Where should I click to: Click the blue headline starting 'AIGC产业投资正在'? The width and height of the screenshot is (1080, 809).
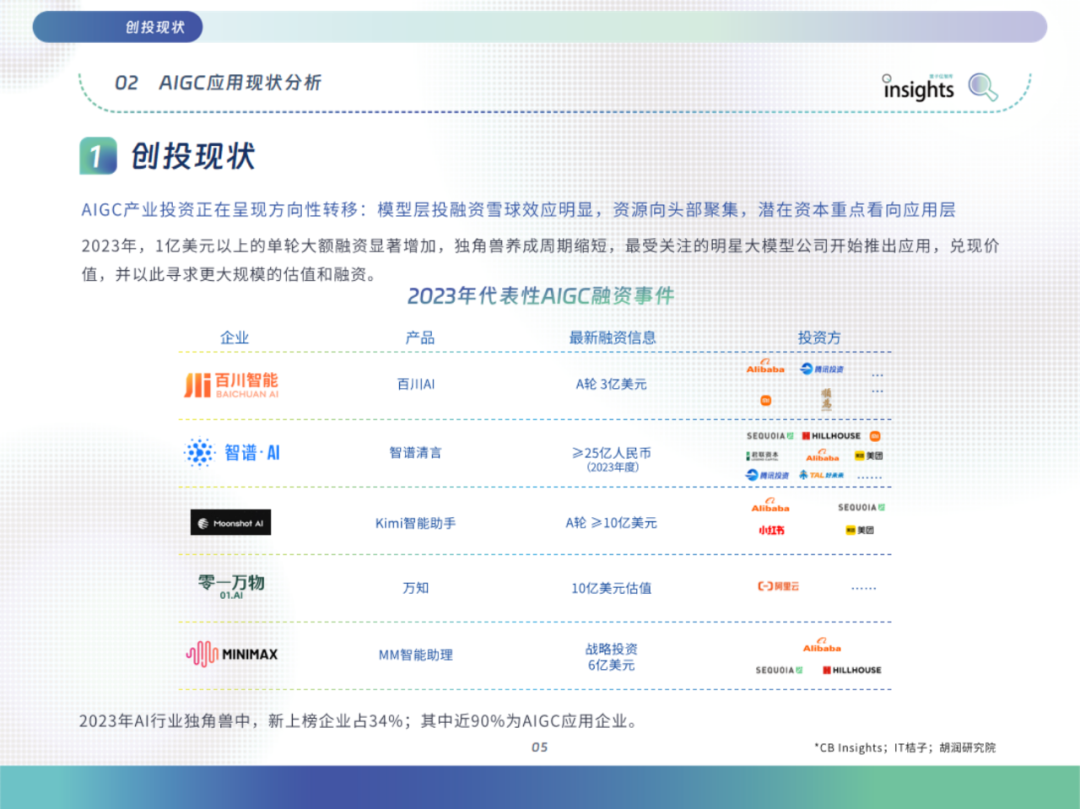518,209
